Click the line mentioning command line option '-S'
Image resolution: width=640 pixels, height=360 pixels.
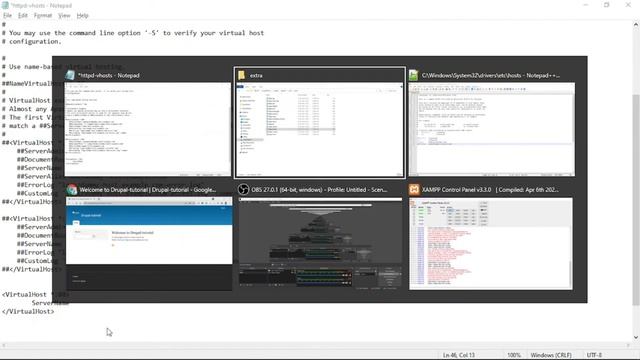pyautogui.click(x=133, y=33)
